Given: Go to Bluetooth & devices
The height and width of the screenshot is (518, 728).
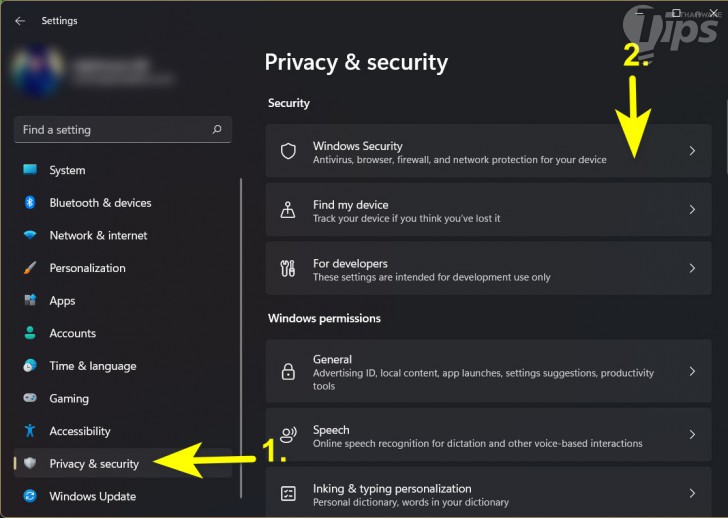Looking at the screenshot, I should click(x=100, y=203).
